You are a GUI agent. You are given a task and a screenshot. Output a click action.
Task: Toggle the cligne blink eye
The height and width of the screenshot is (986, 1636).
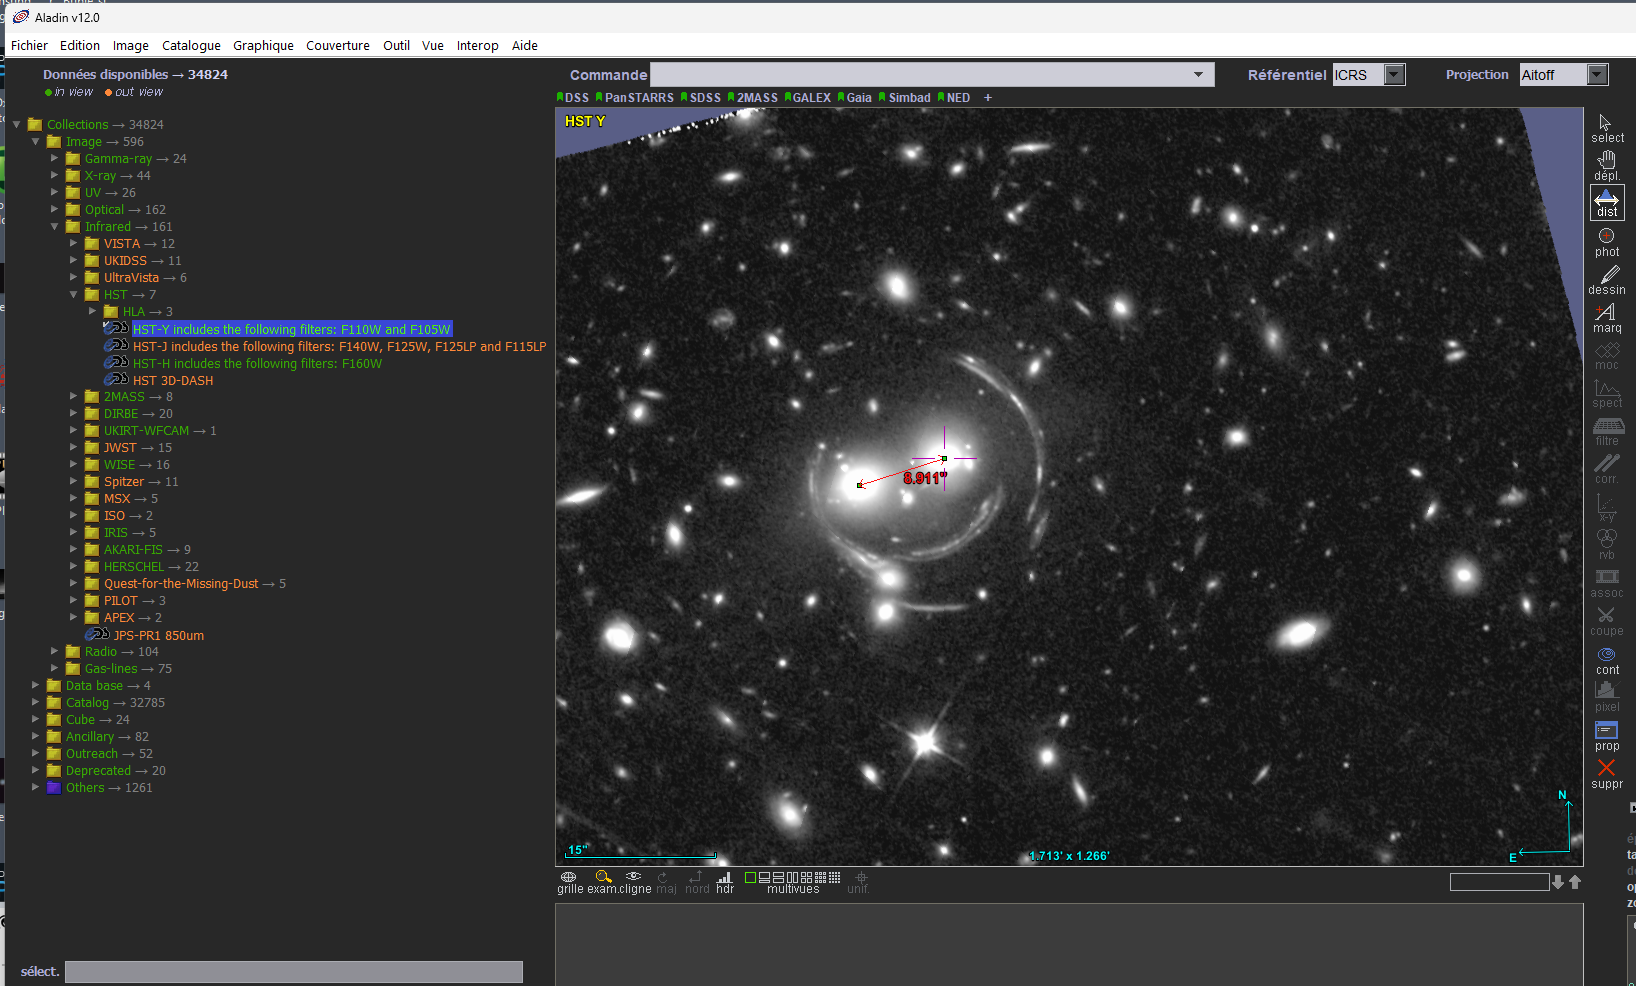(634, 882)
